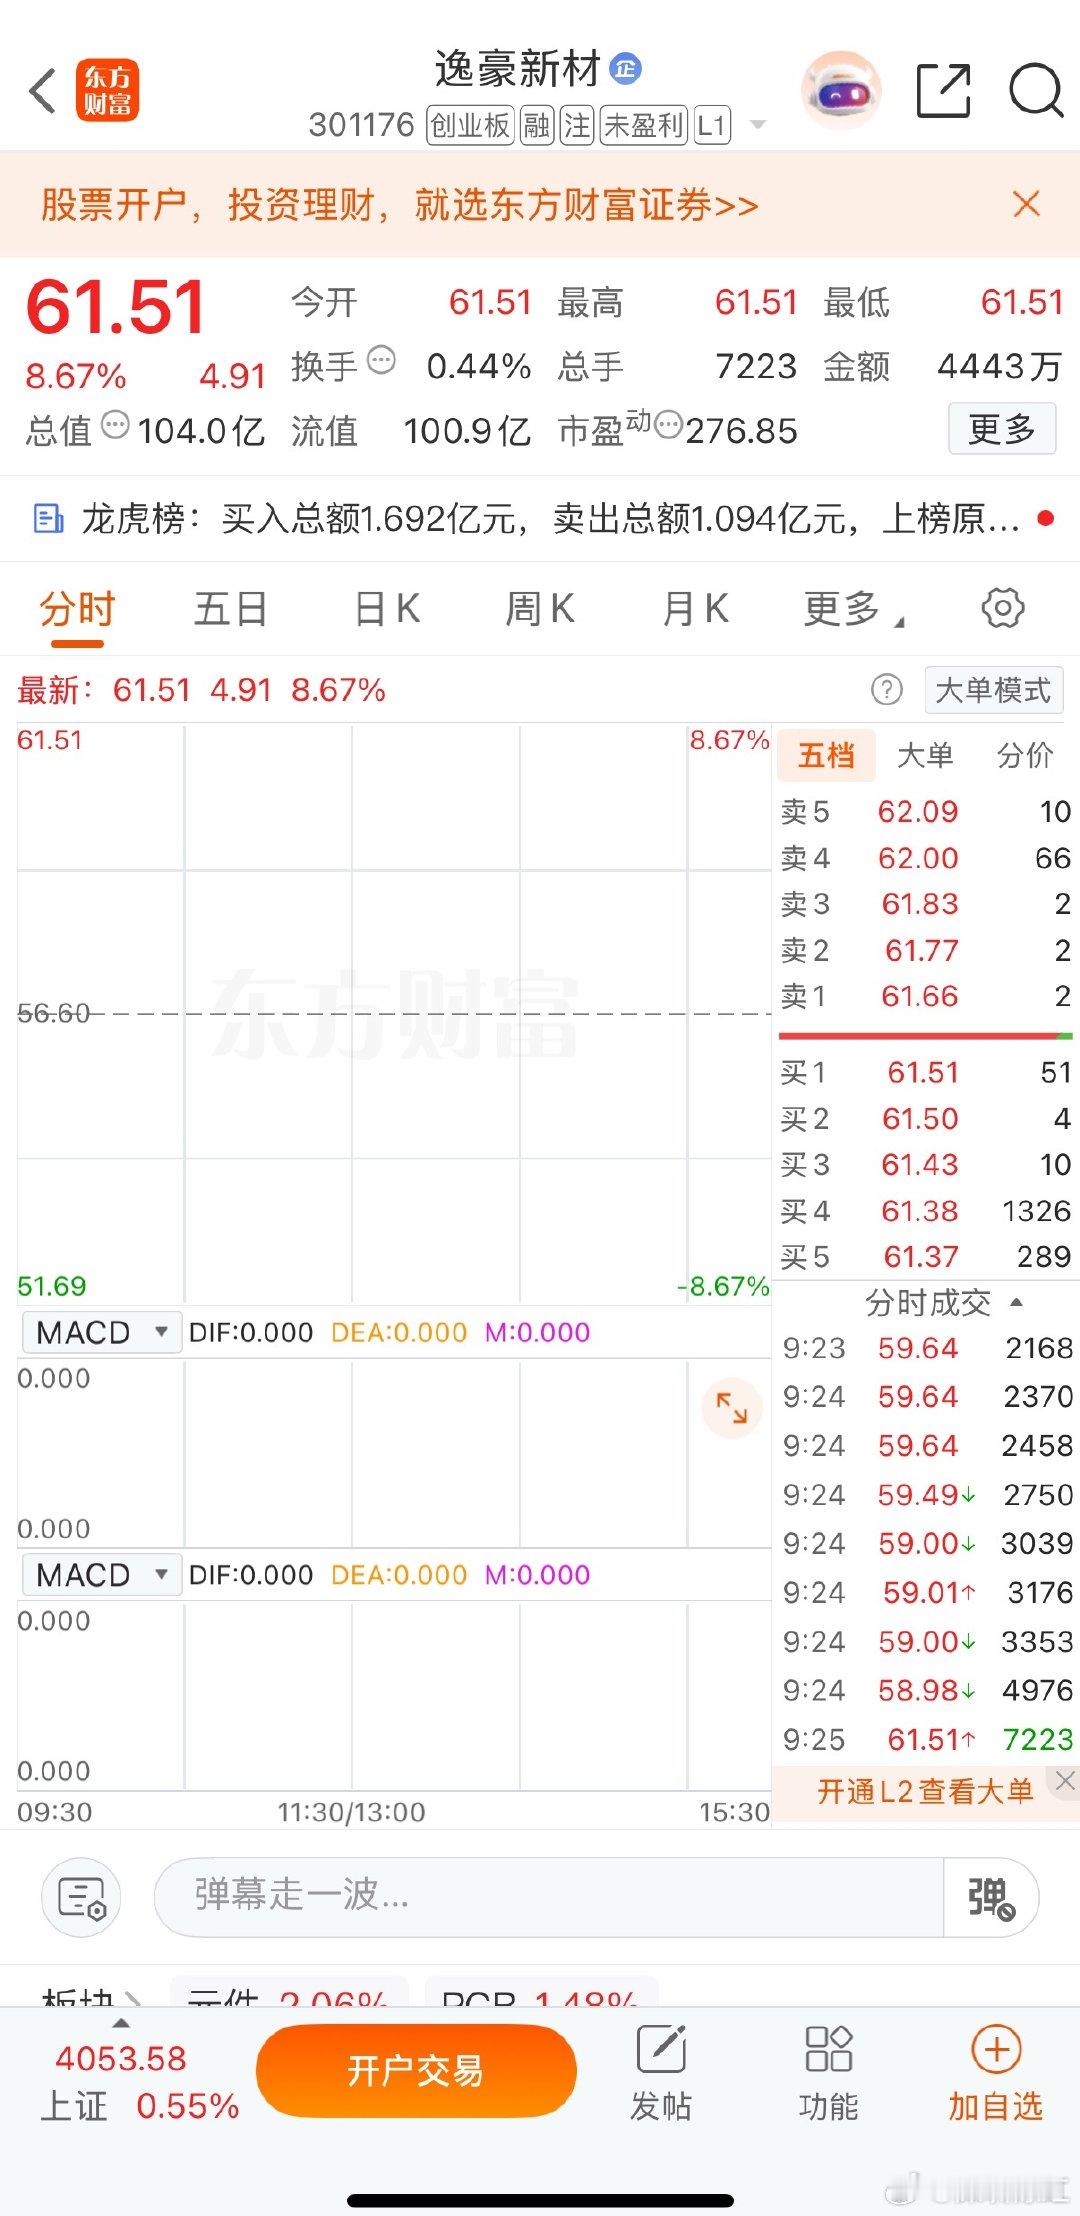Screen dimensions: 1080x2216
Task: Open the 龙虎榜 document icon
Action: pos(48,518)
